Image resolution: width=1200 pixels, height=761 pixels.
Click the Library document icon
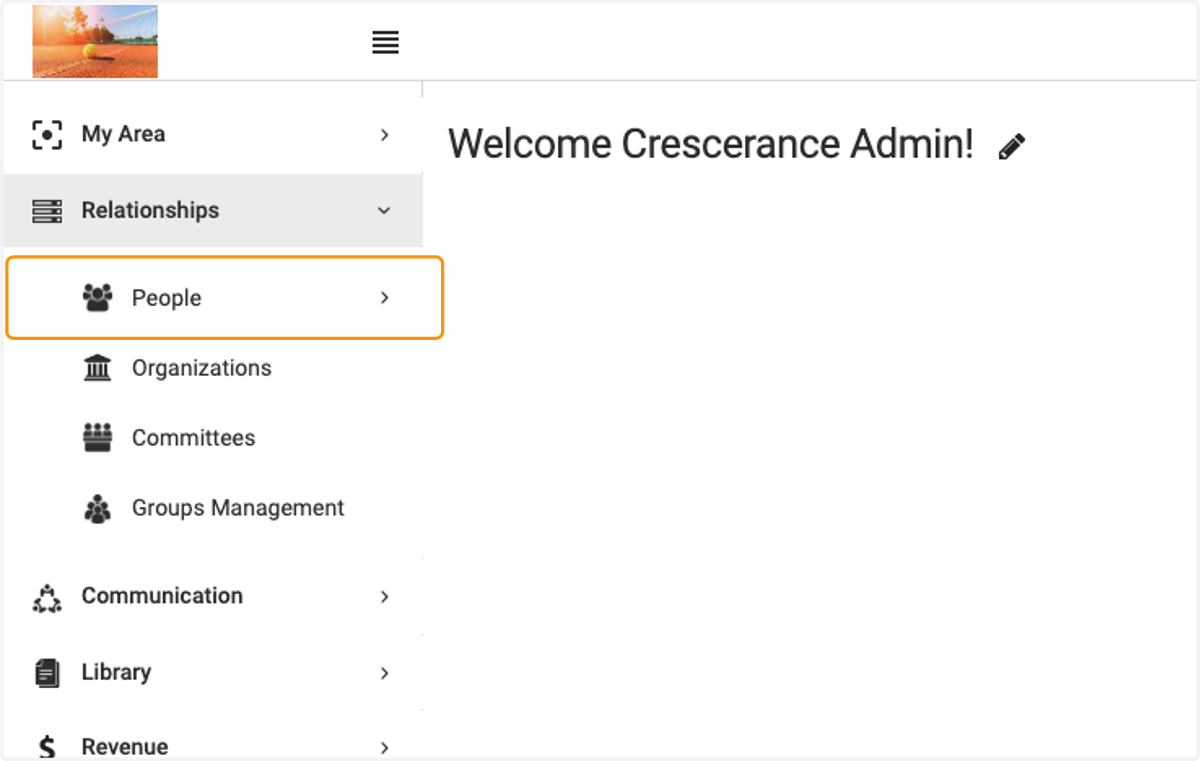click(x=47, y=673)
